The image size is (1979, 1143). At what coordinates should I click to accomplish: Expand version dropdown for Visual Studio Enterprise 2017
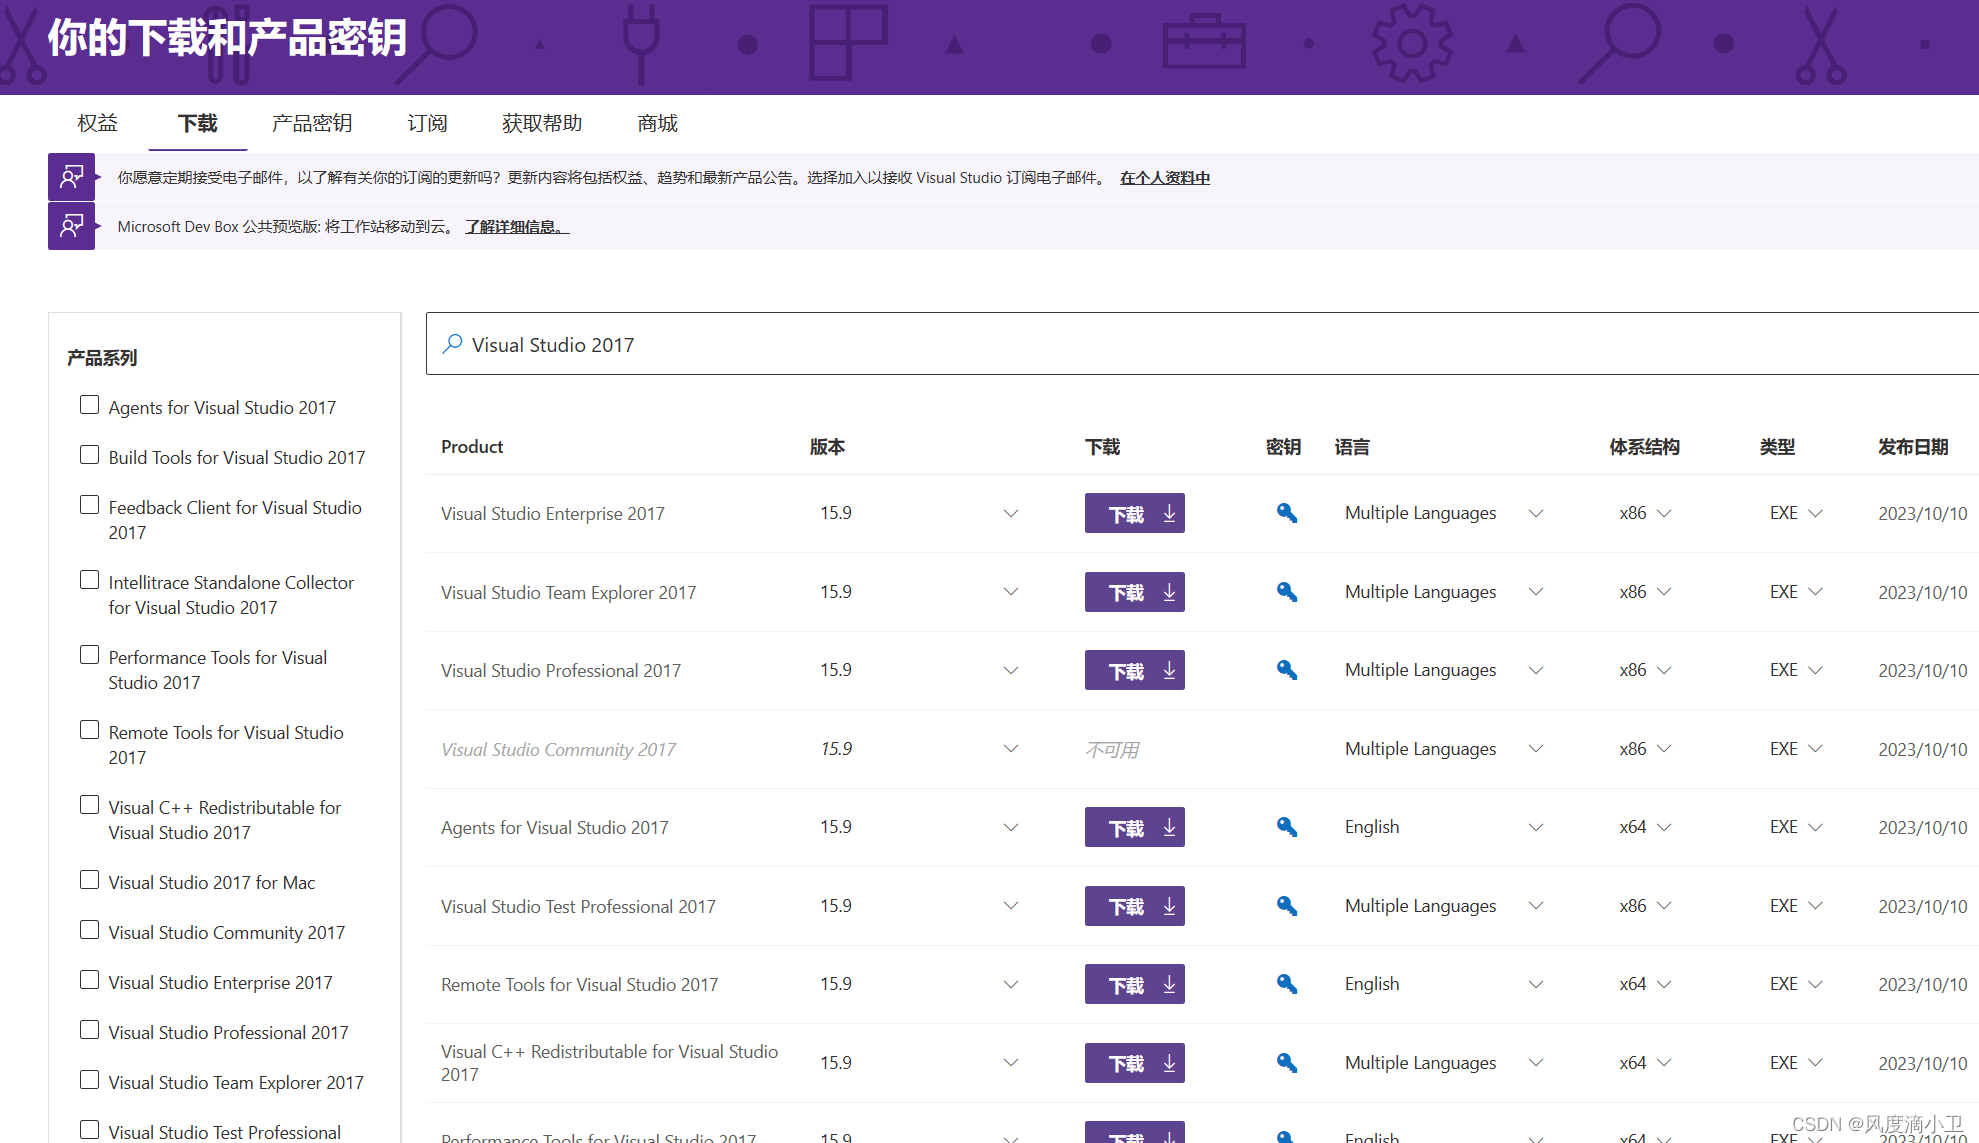(x=1010, y=513)
